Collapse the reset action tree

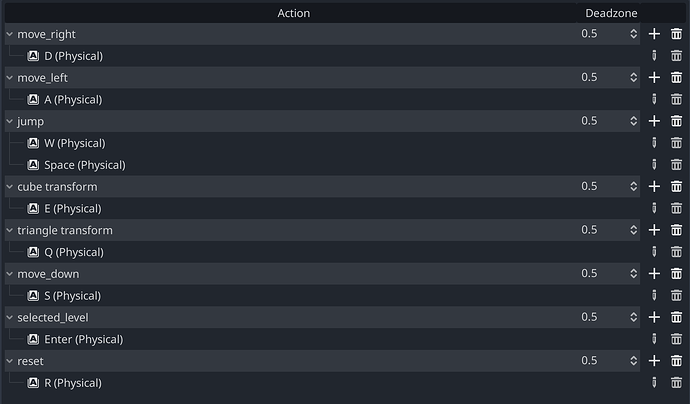9,361
